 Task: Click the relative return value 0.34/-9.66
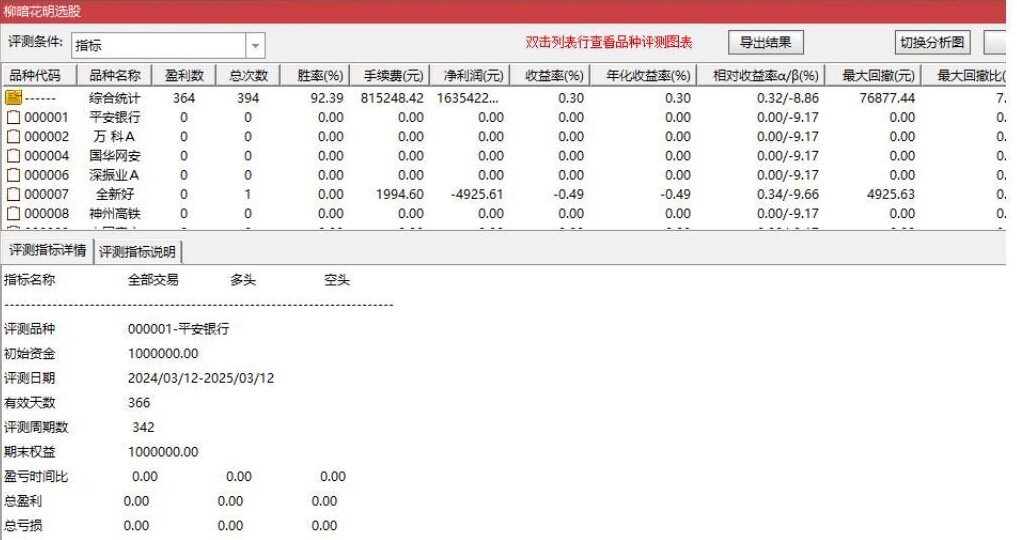pyautogui.click(x=787, y=194)
